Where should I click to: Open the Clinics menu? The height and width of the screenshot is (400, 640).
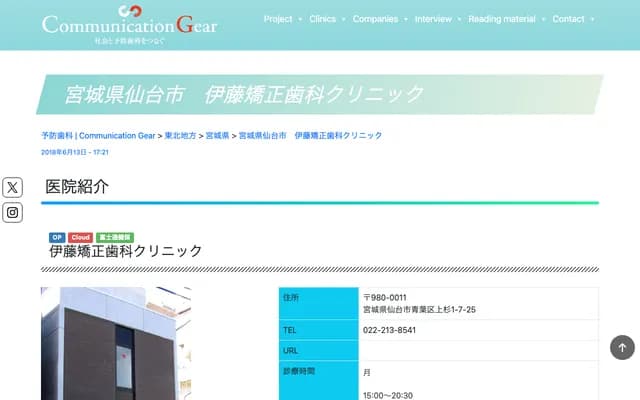coord(322,19)
